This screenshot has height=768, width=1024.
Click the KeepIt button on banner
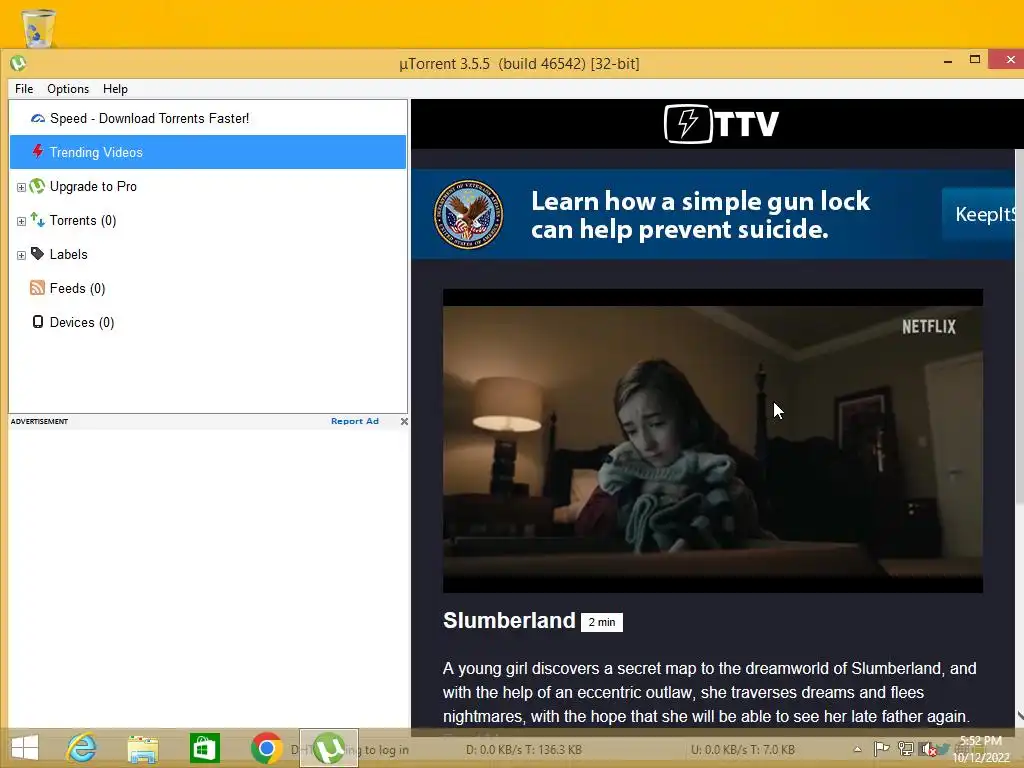point(978,214)
